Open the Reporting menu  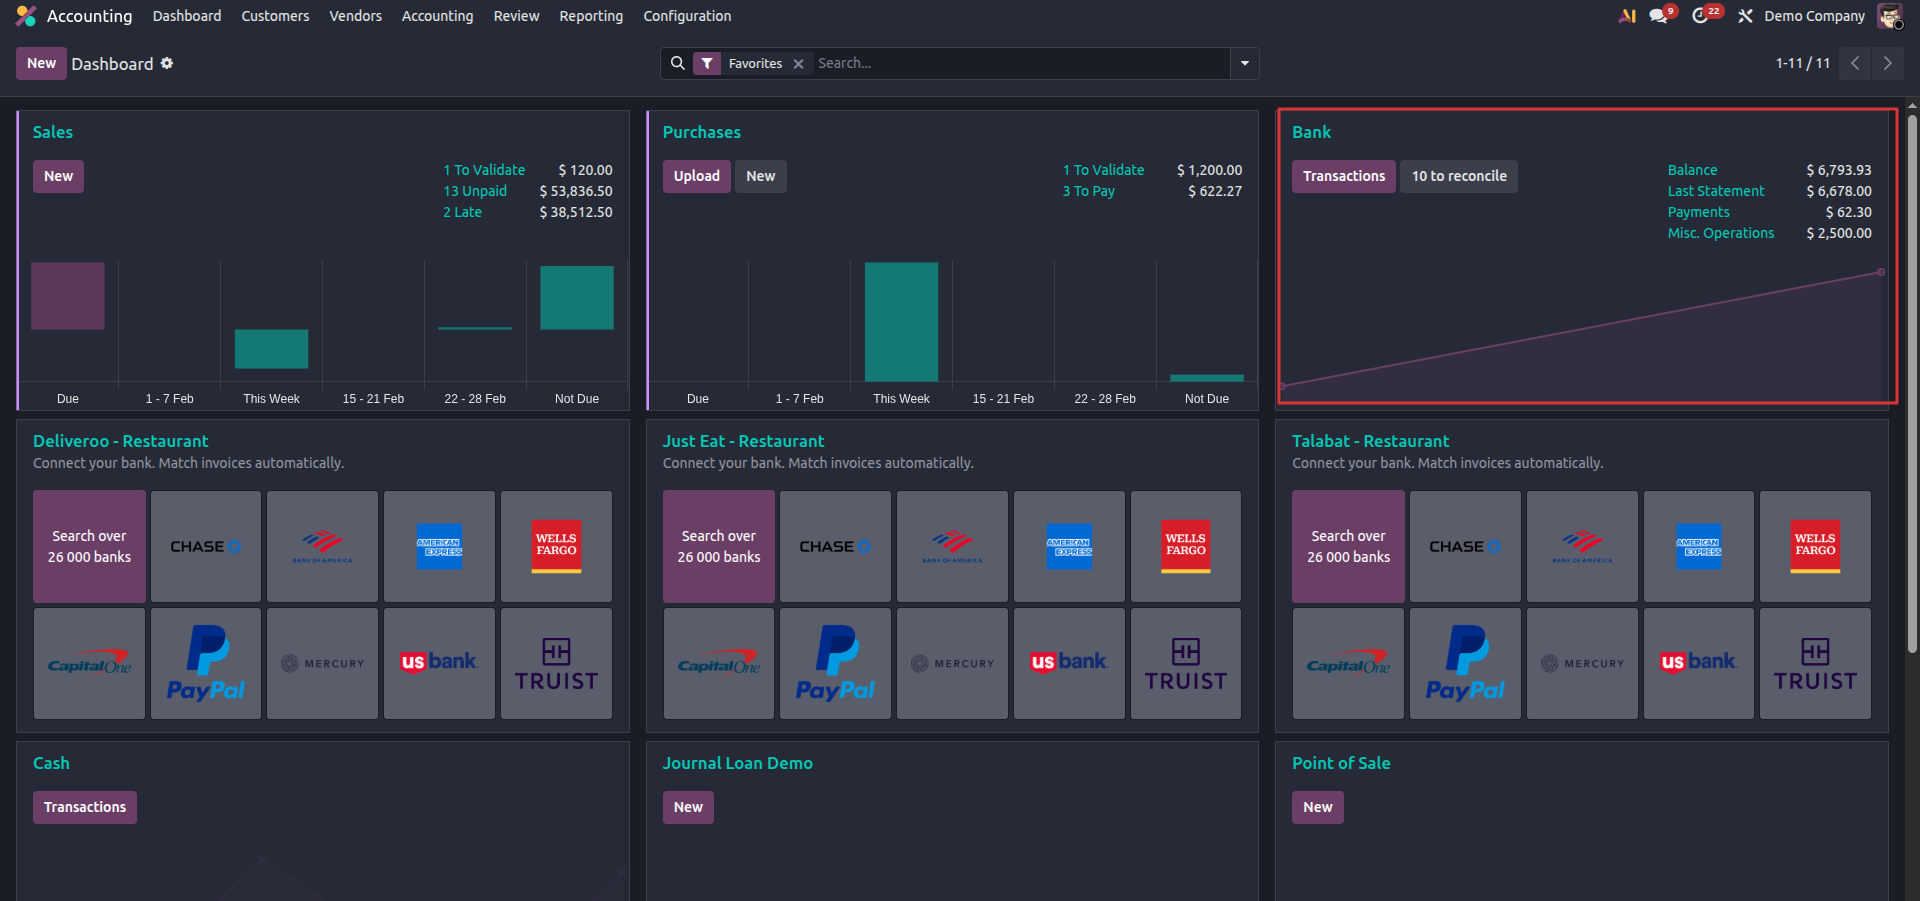point(590,16)
